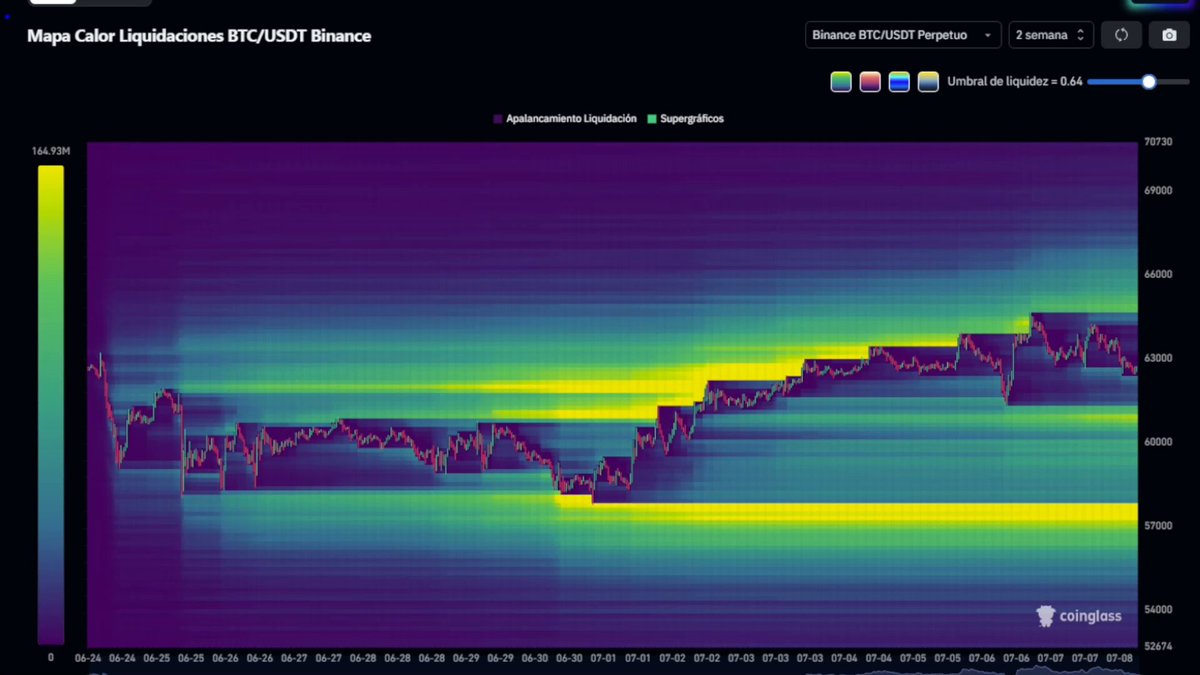
Task: Open the Binance BTC/USDT Perpetuo pair dropdown
Action: [903, 35]
